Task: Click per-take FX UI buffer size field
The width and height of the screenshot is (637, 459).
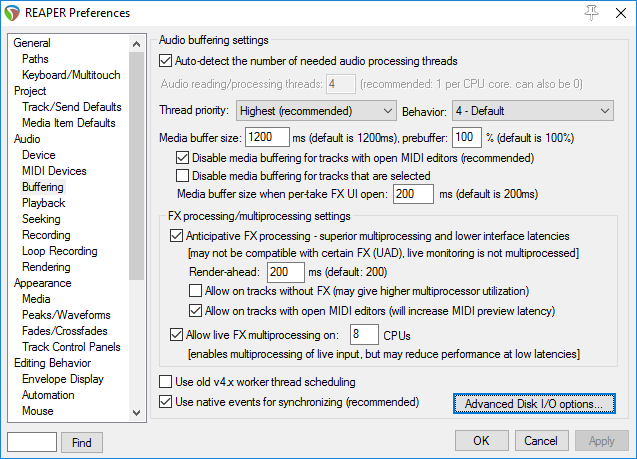Action: coord(413,194)
